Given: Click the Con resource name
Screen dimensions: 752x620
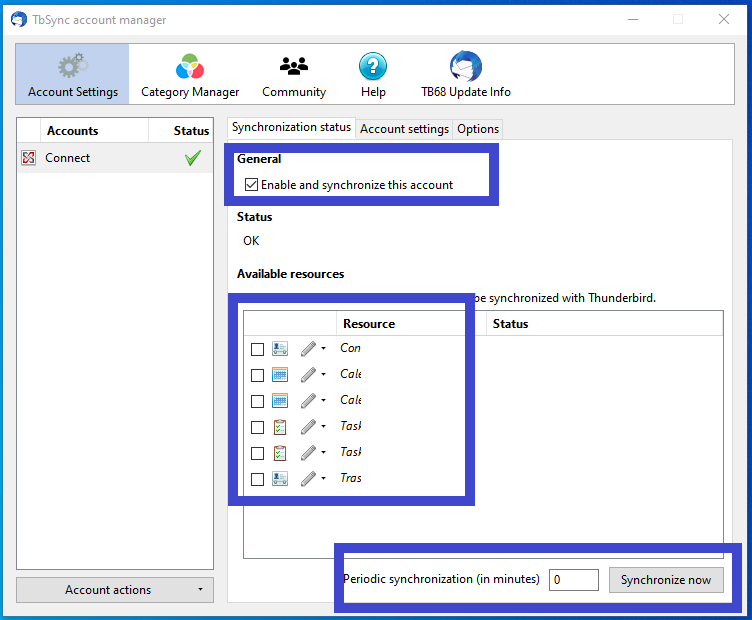Looking at the screenshot, I should (350, 348).
